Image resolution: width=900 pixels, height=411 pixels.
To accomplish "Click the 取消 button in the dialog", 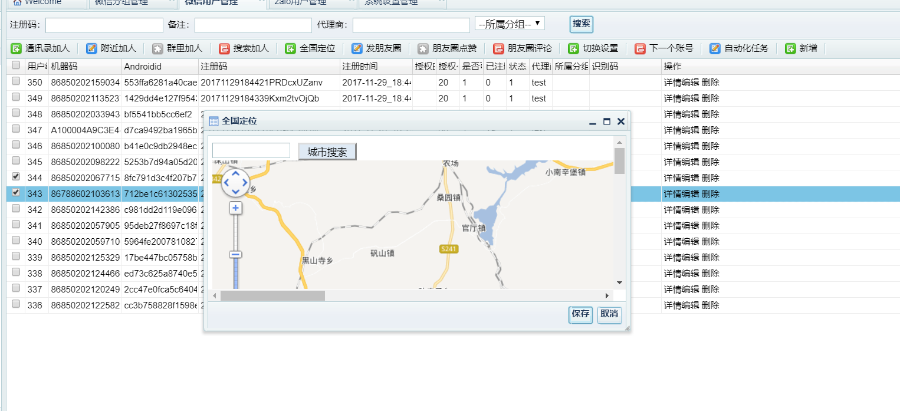I will coord(609,314).
